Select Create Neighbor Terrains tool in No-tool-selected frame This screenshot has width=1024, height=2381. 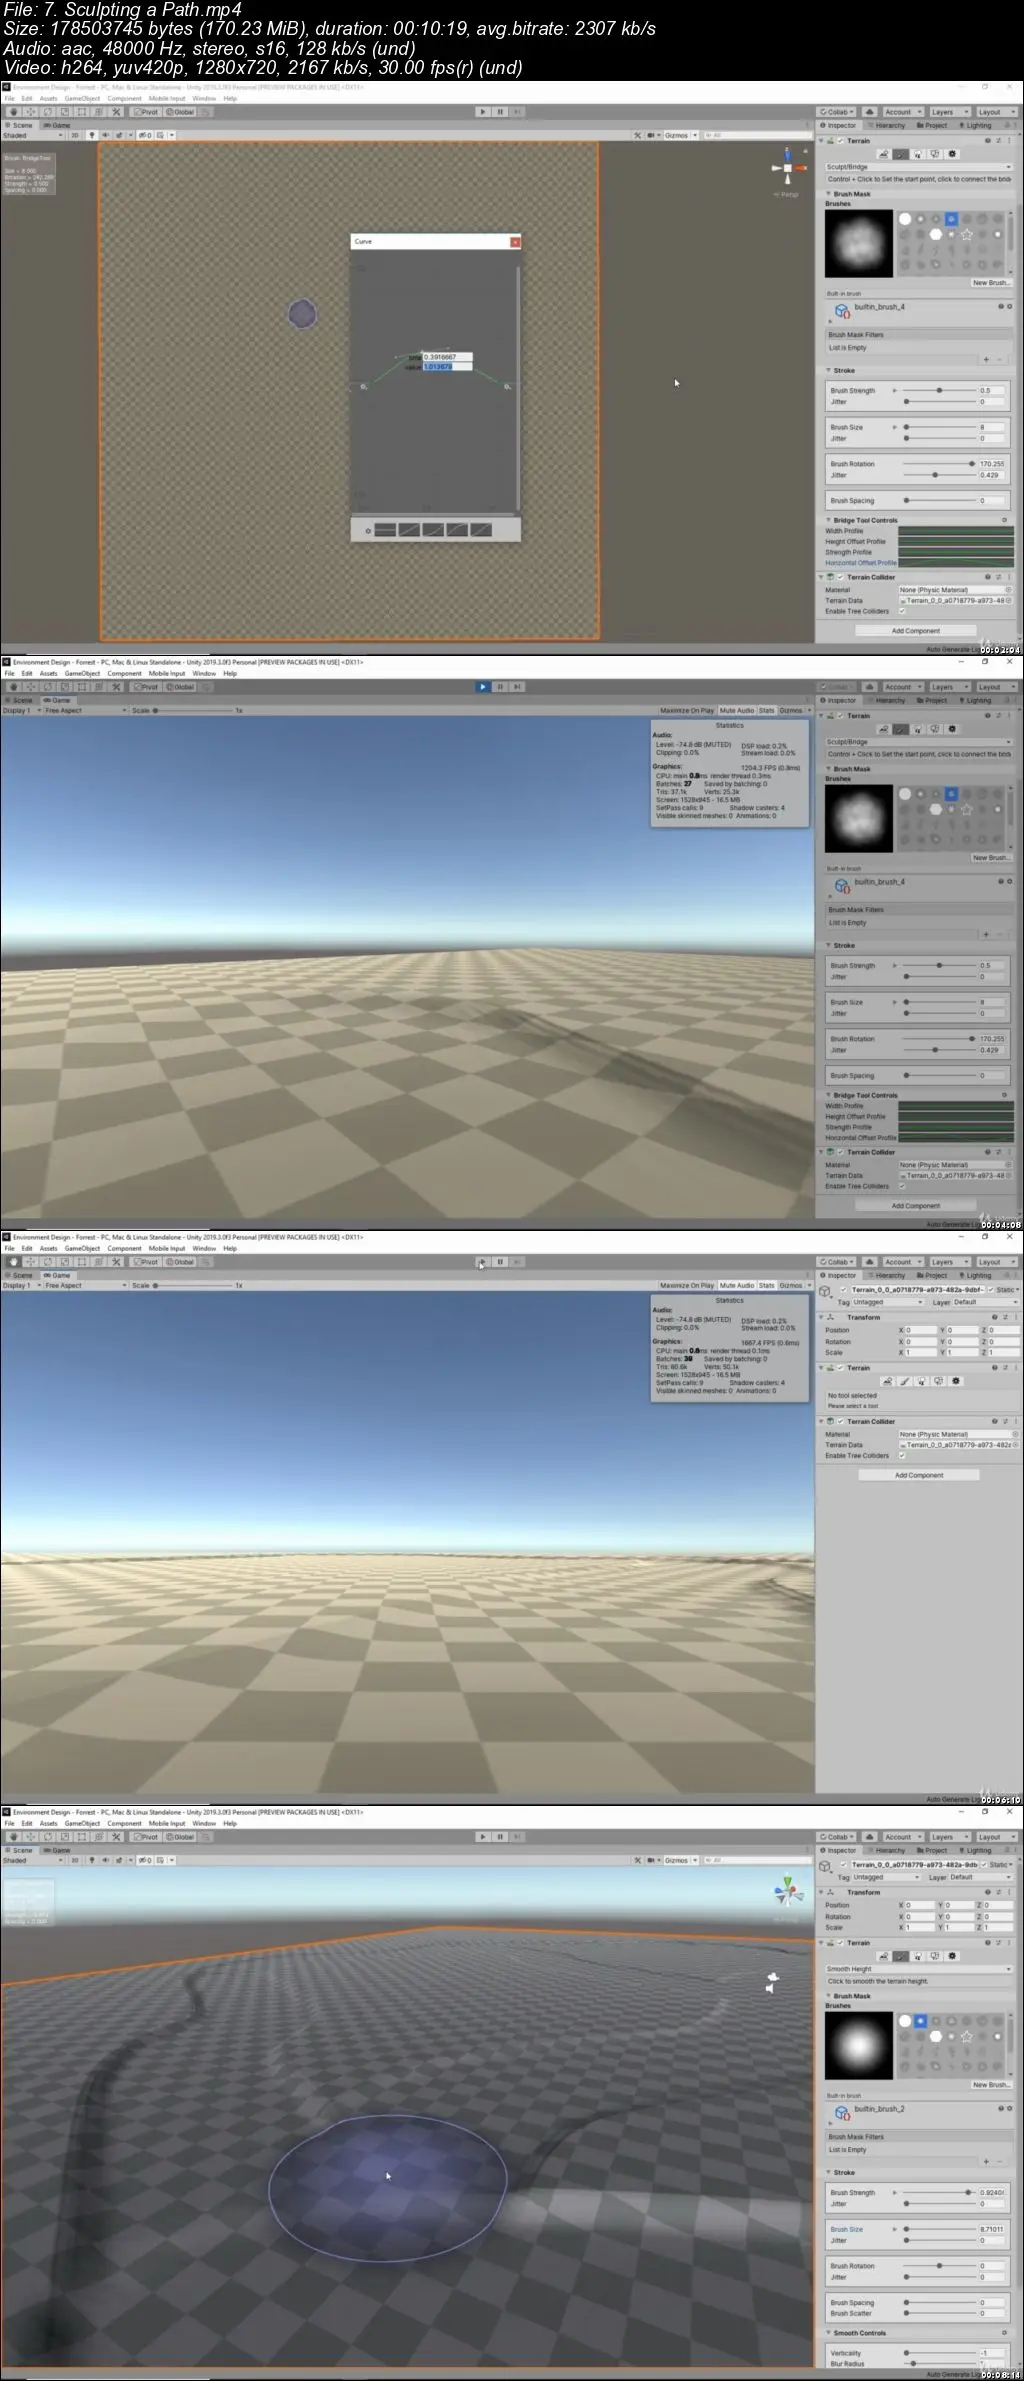click(886, 1381)
